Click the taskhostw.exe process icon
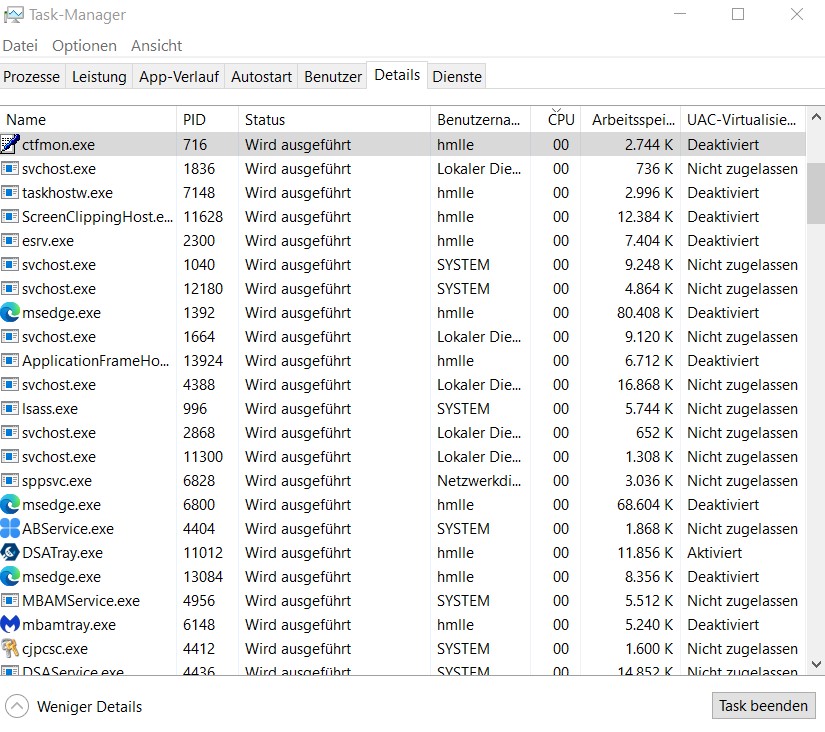825x732 pixels. pos(10,193)
